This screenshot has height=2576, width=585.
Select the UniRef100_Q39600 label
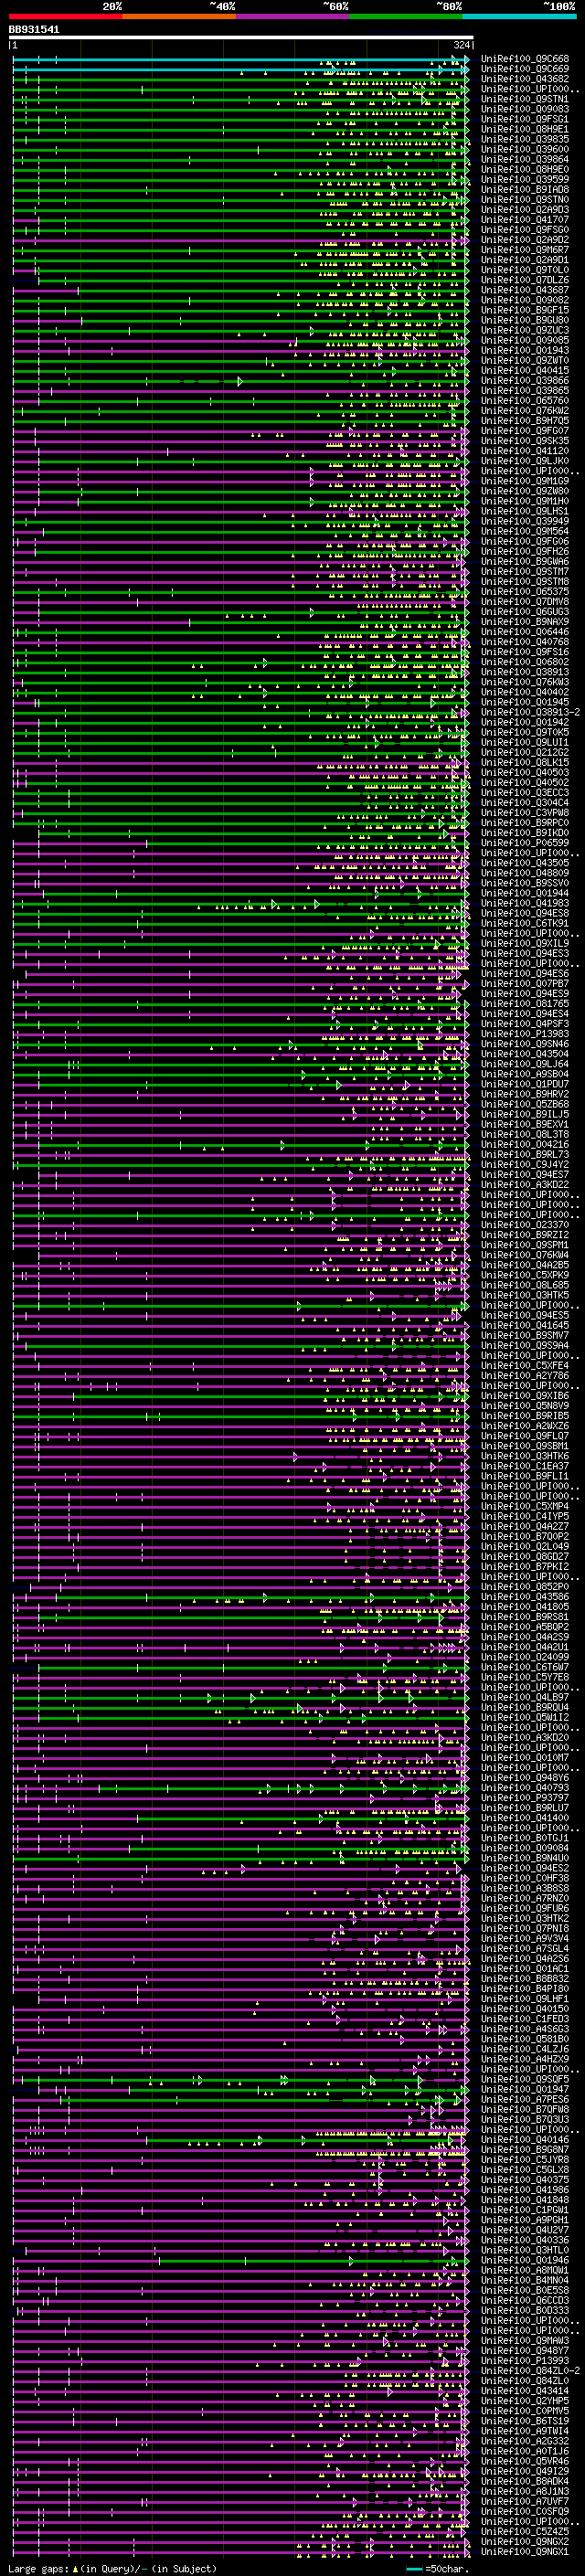pos(524,149)
